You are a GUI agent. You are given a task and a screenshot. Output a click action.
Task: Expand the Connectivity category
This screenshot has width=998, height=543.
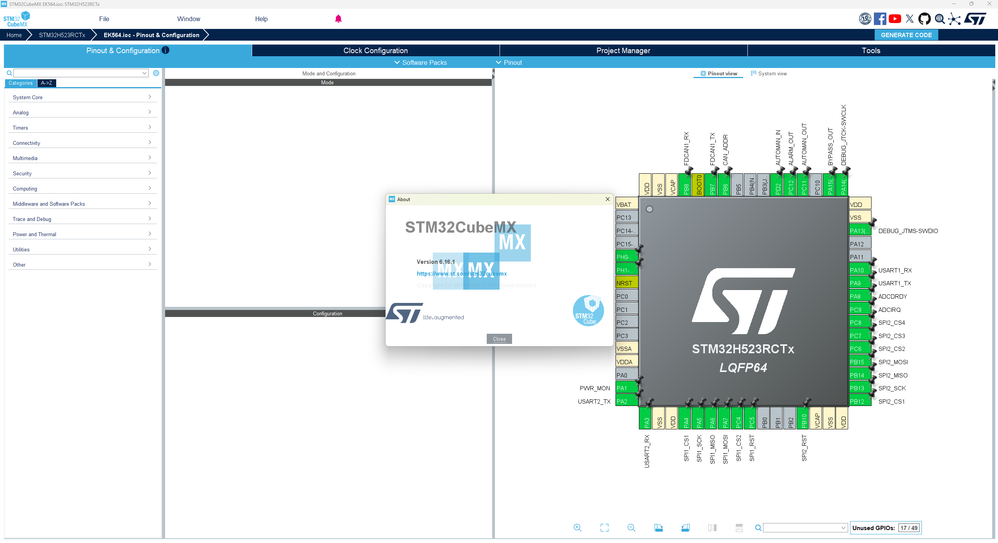pyautogui.click(x=82, y=143)
